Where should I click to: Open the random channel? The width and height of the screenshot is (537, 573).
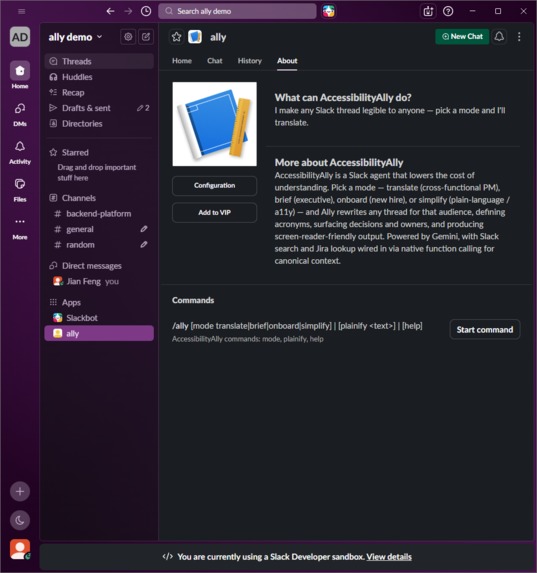99,244
